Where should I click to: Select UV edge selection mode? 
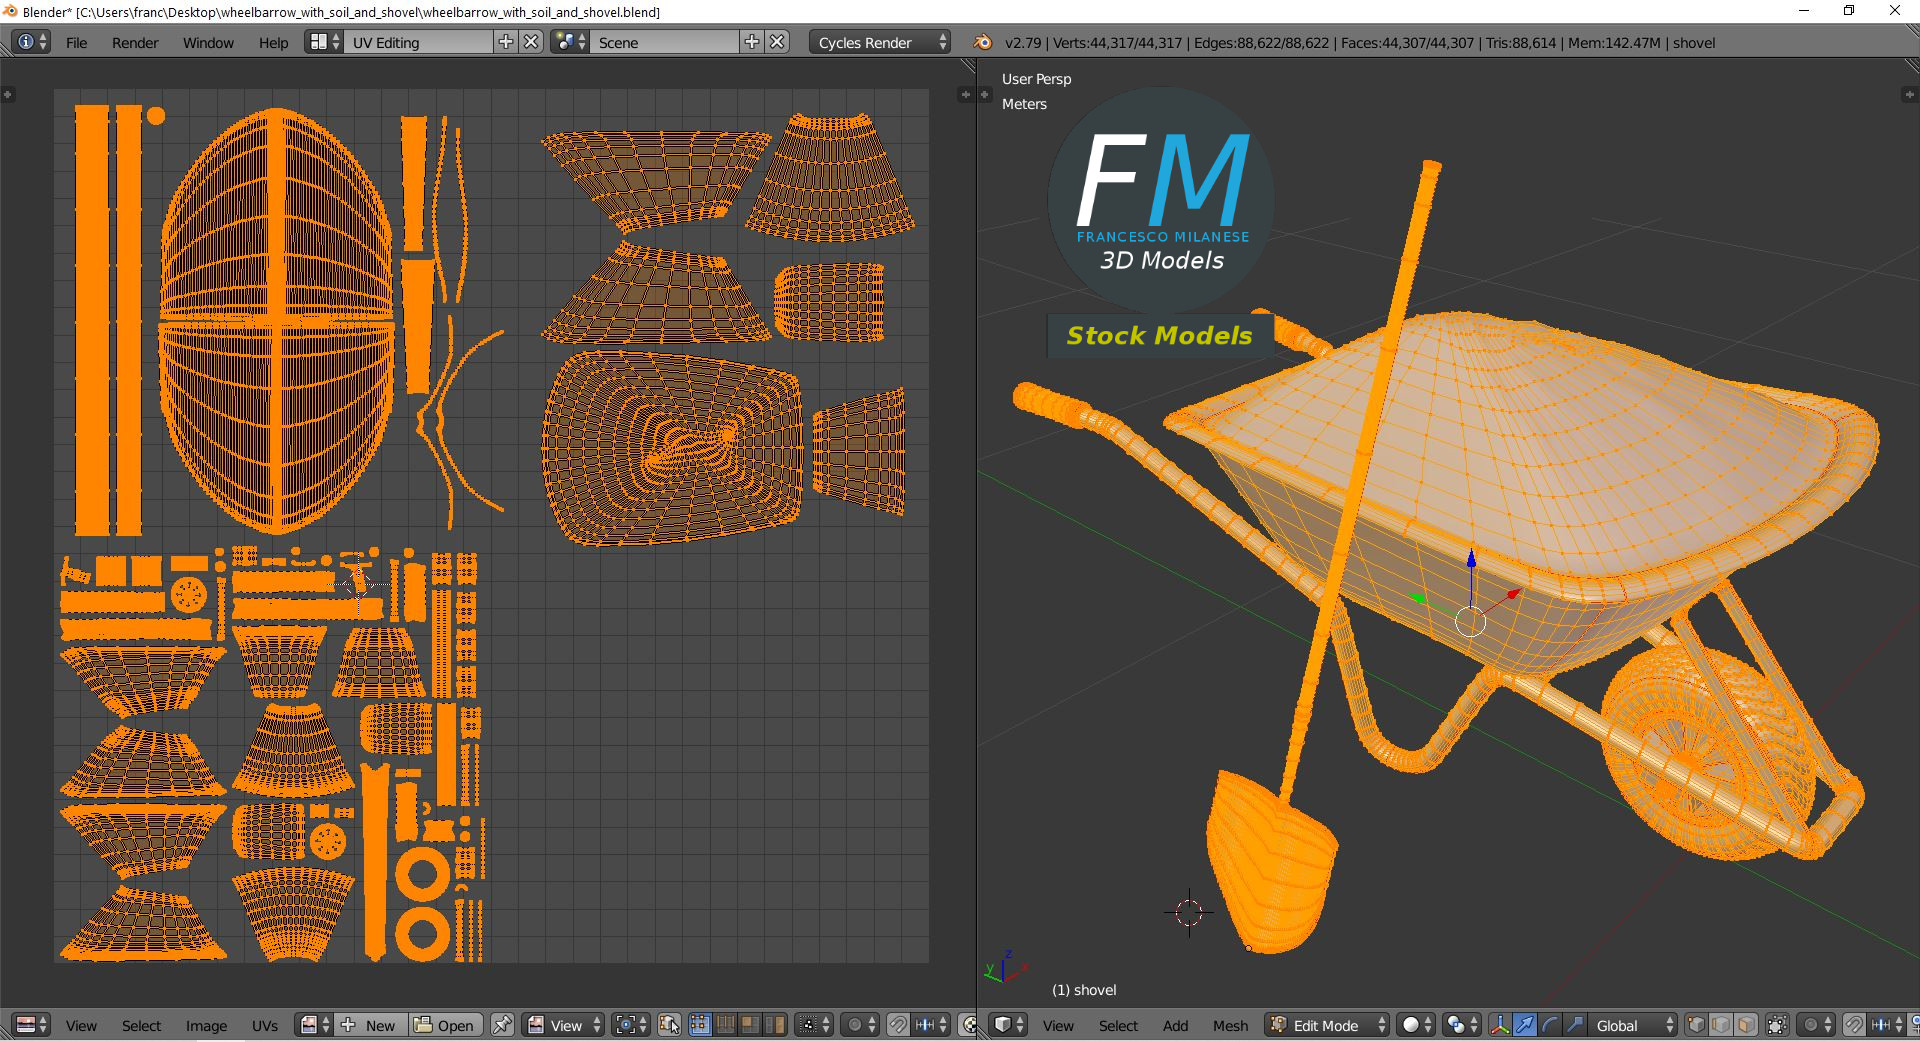[x=725, y=1025]
